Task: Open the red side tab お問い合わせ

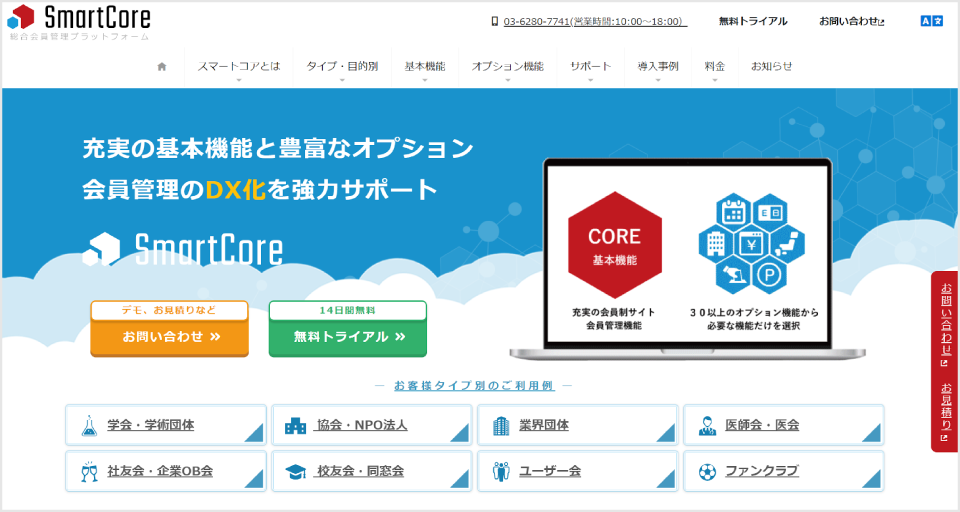Action: pos(946,325)
